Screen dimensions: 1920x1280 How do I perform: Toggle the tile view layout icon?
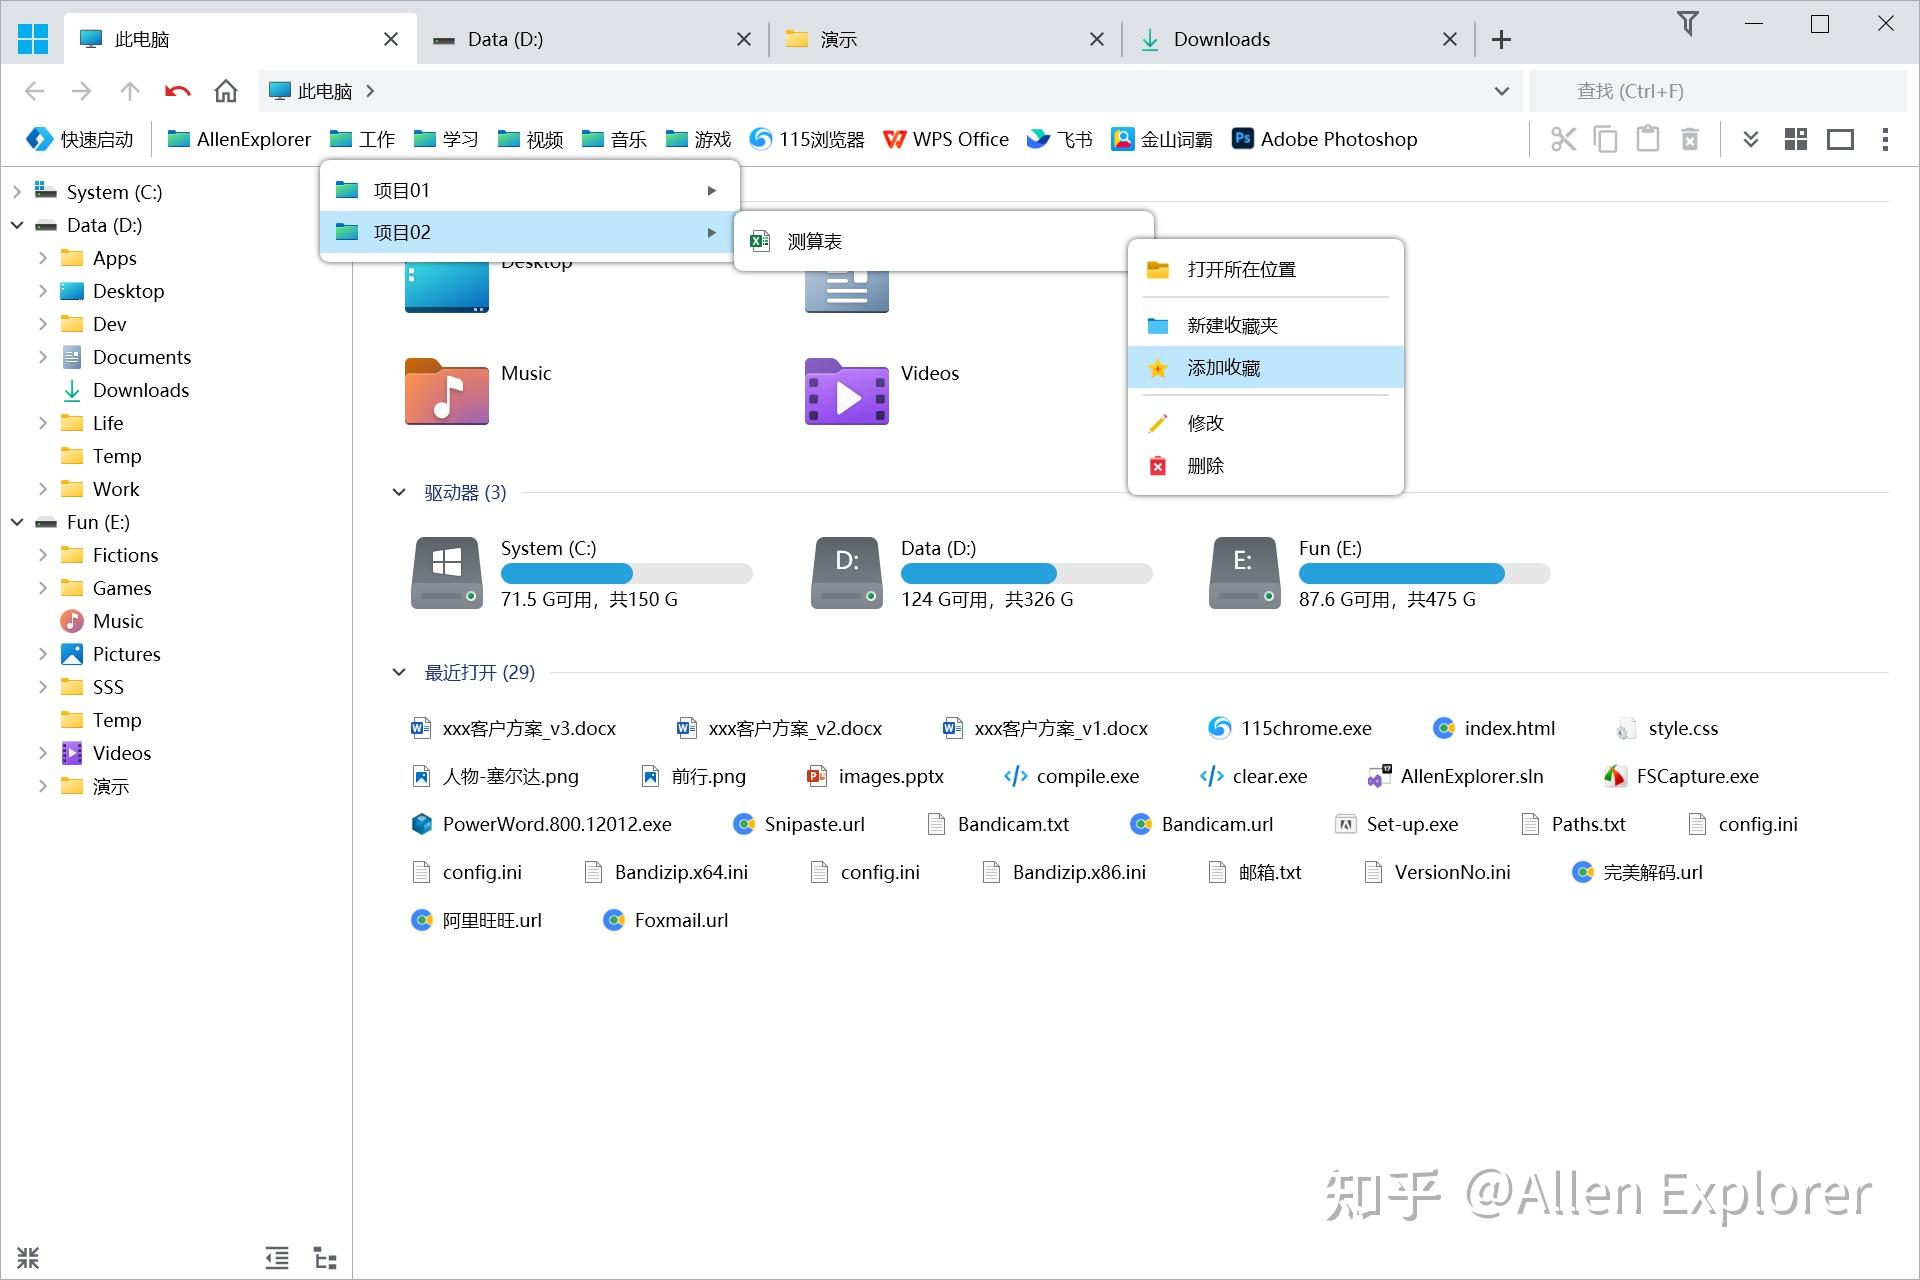point(1795,139)
